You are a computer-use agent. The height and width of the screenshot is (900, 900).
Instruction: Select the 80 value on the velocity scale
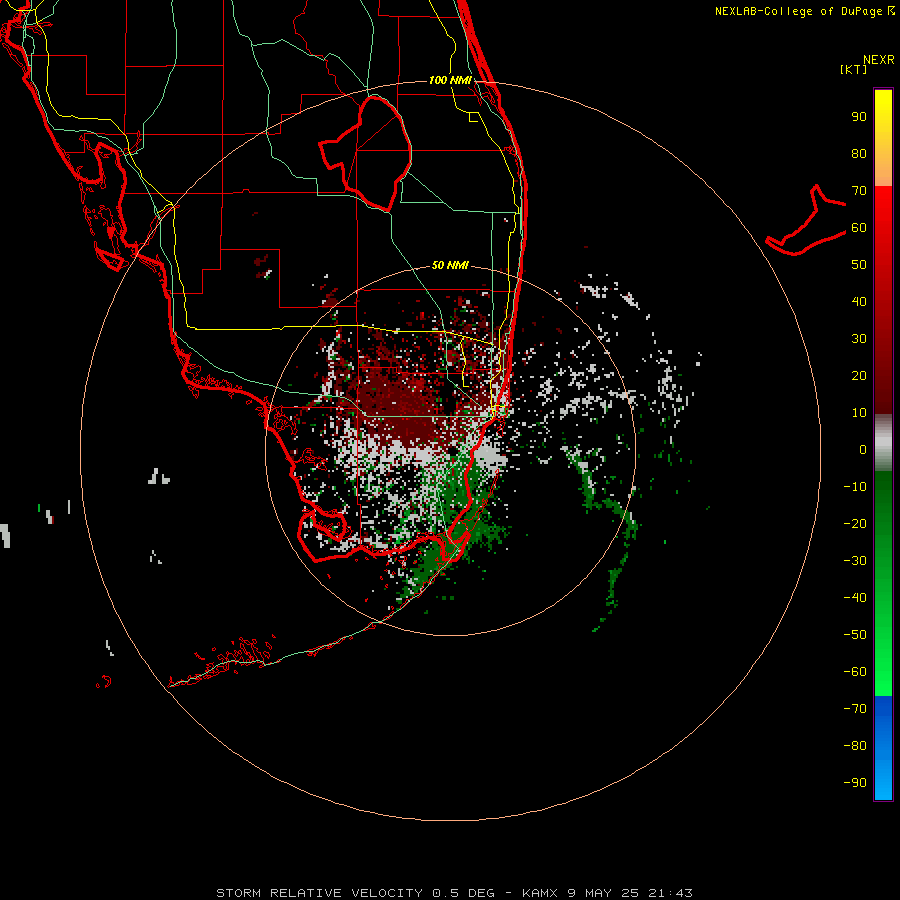(x=859, y=154)
